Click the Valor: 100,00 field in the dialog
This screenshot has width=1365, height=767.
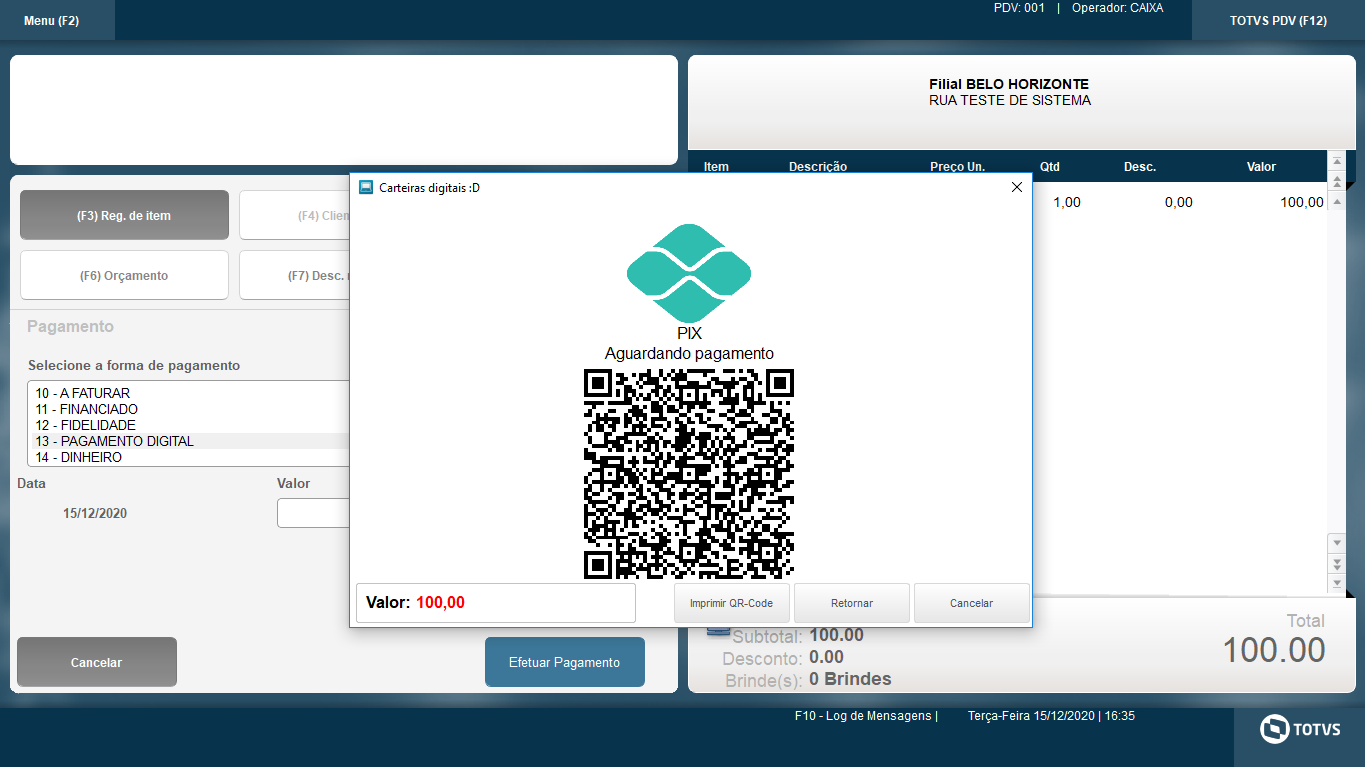point(496,603)
